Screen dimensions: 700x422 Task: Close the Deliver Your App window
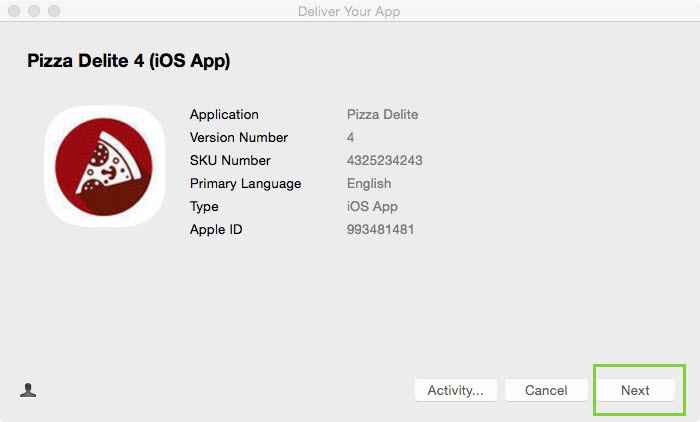point(14,11)
